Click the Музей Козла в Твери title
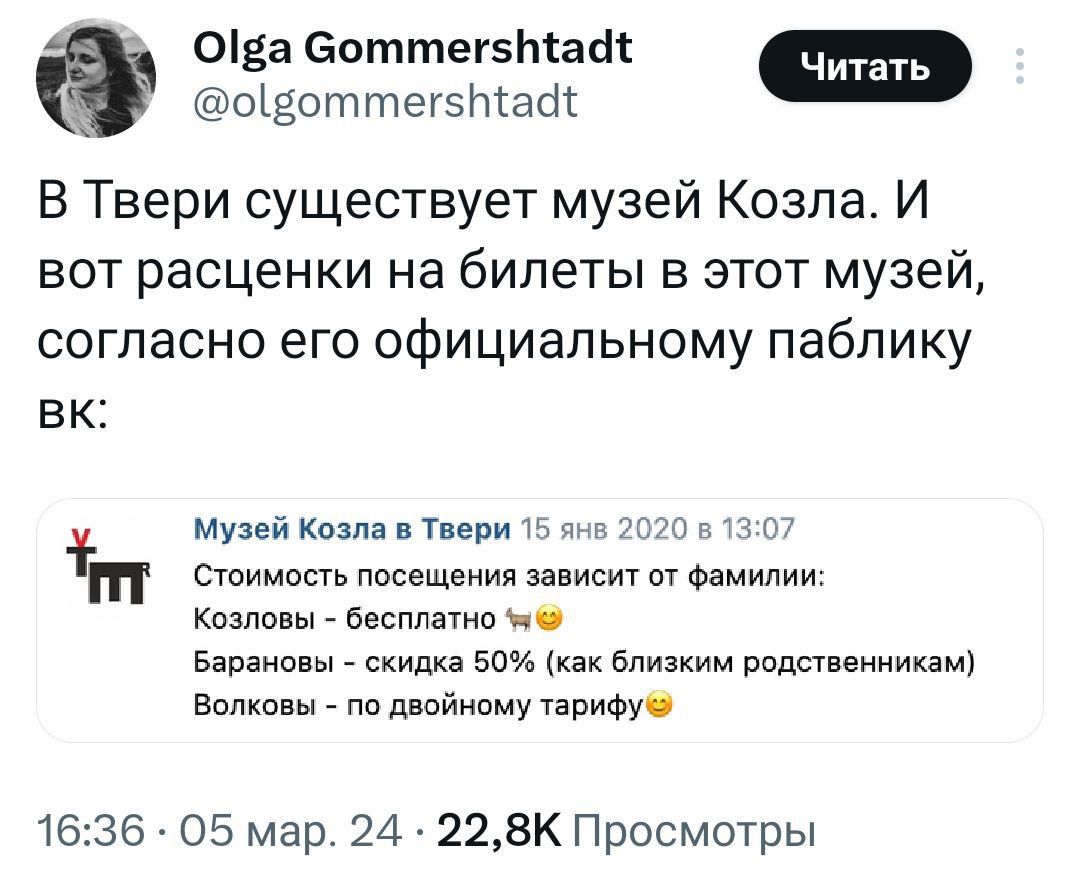Image resolution: width=1080 pixels, height=878 pixels. click(351, 529)
